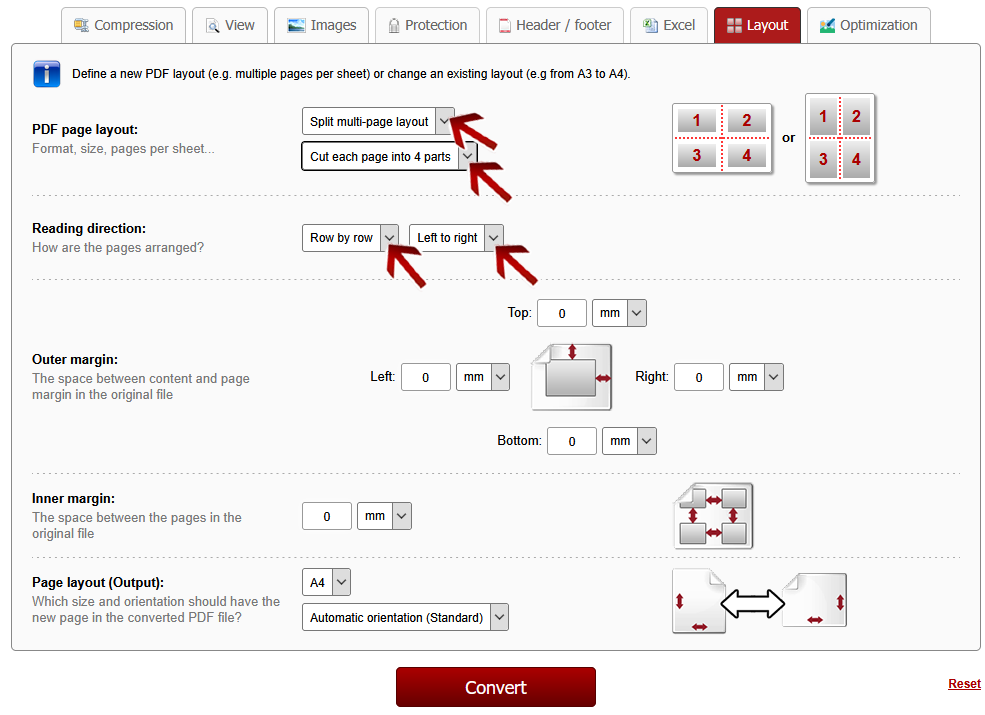Click the Reset link
The height and width of the screenshot is (715, 985).
pos(964,684)
